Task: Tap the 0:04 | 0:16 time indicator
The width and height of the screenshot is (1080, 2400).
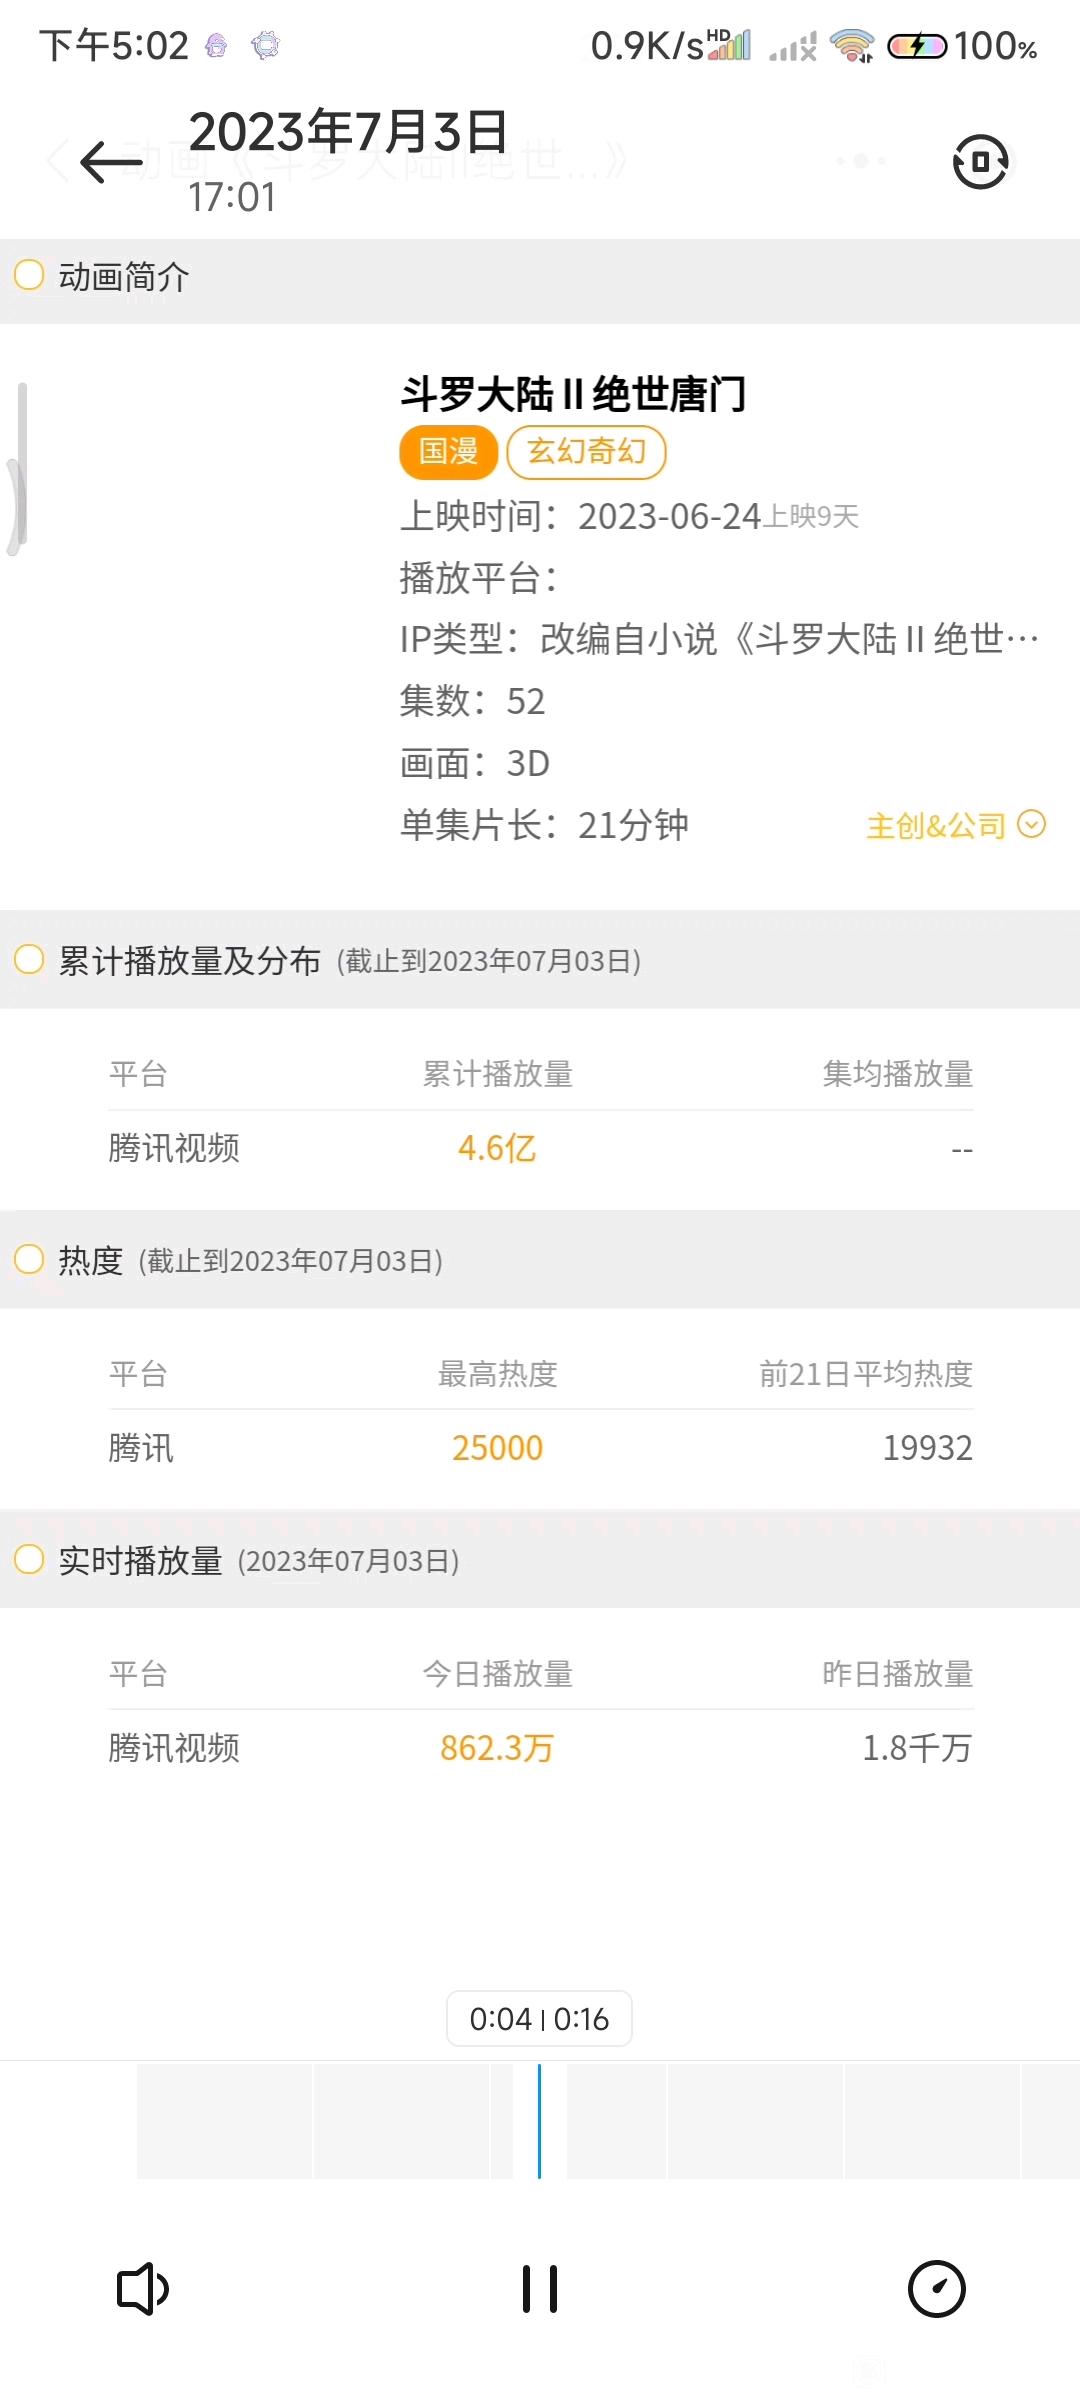Action: [539, 2019]
